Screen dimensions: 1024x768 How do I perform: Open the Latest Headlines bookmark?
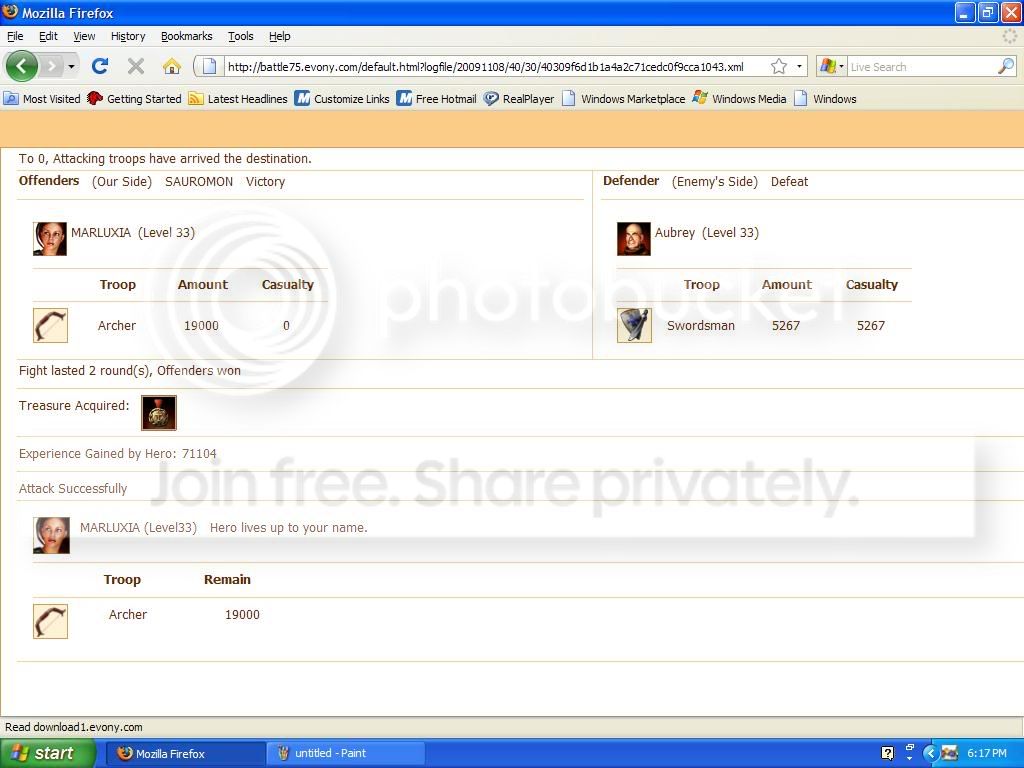[x=238, y=99]
